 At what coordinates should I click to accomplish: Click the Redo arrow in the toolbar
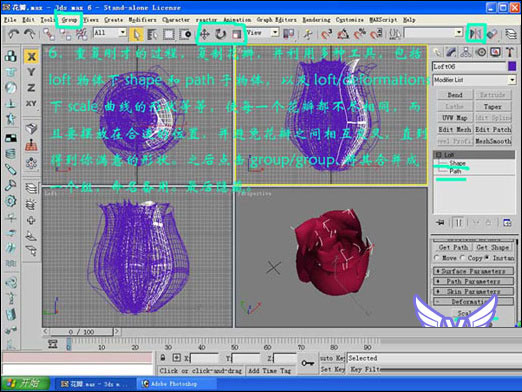point(30,34)
